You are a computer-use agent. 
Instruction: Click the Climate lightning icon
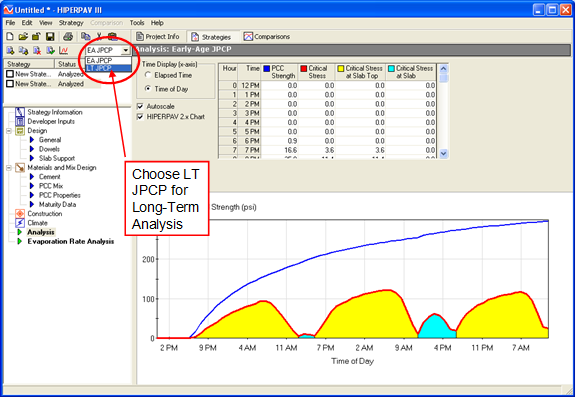tap(20, 223)
